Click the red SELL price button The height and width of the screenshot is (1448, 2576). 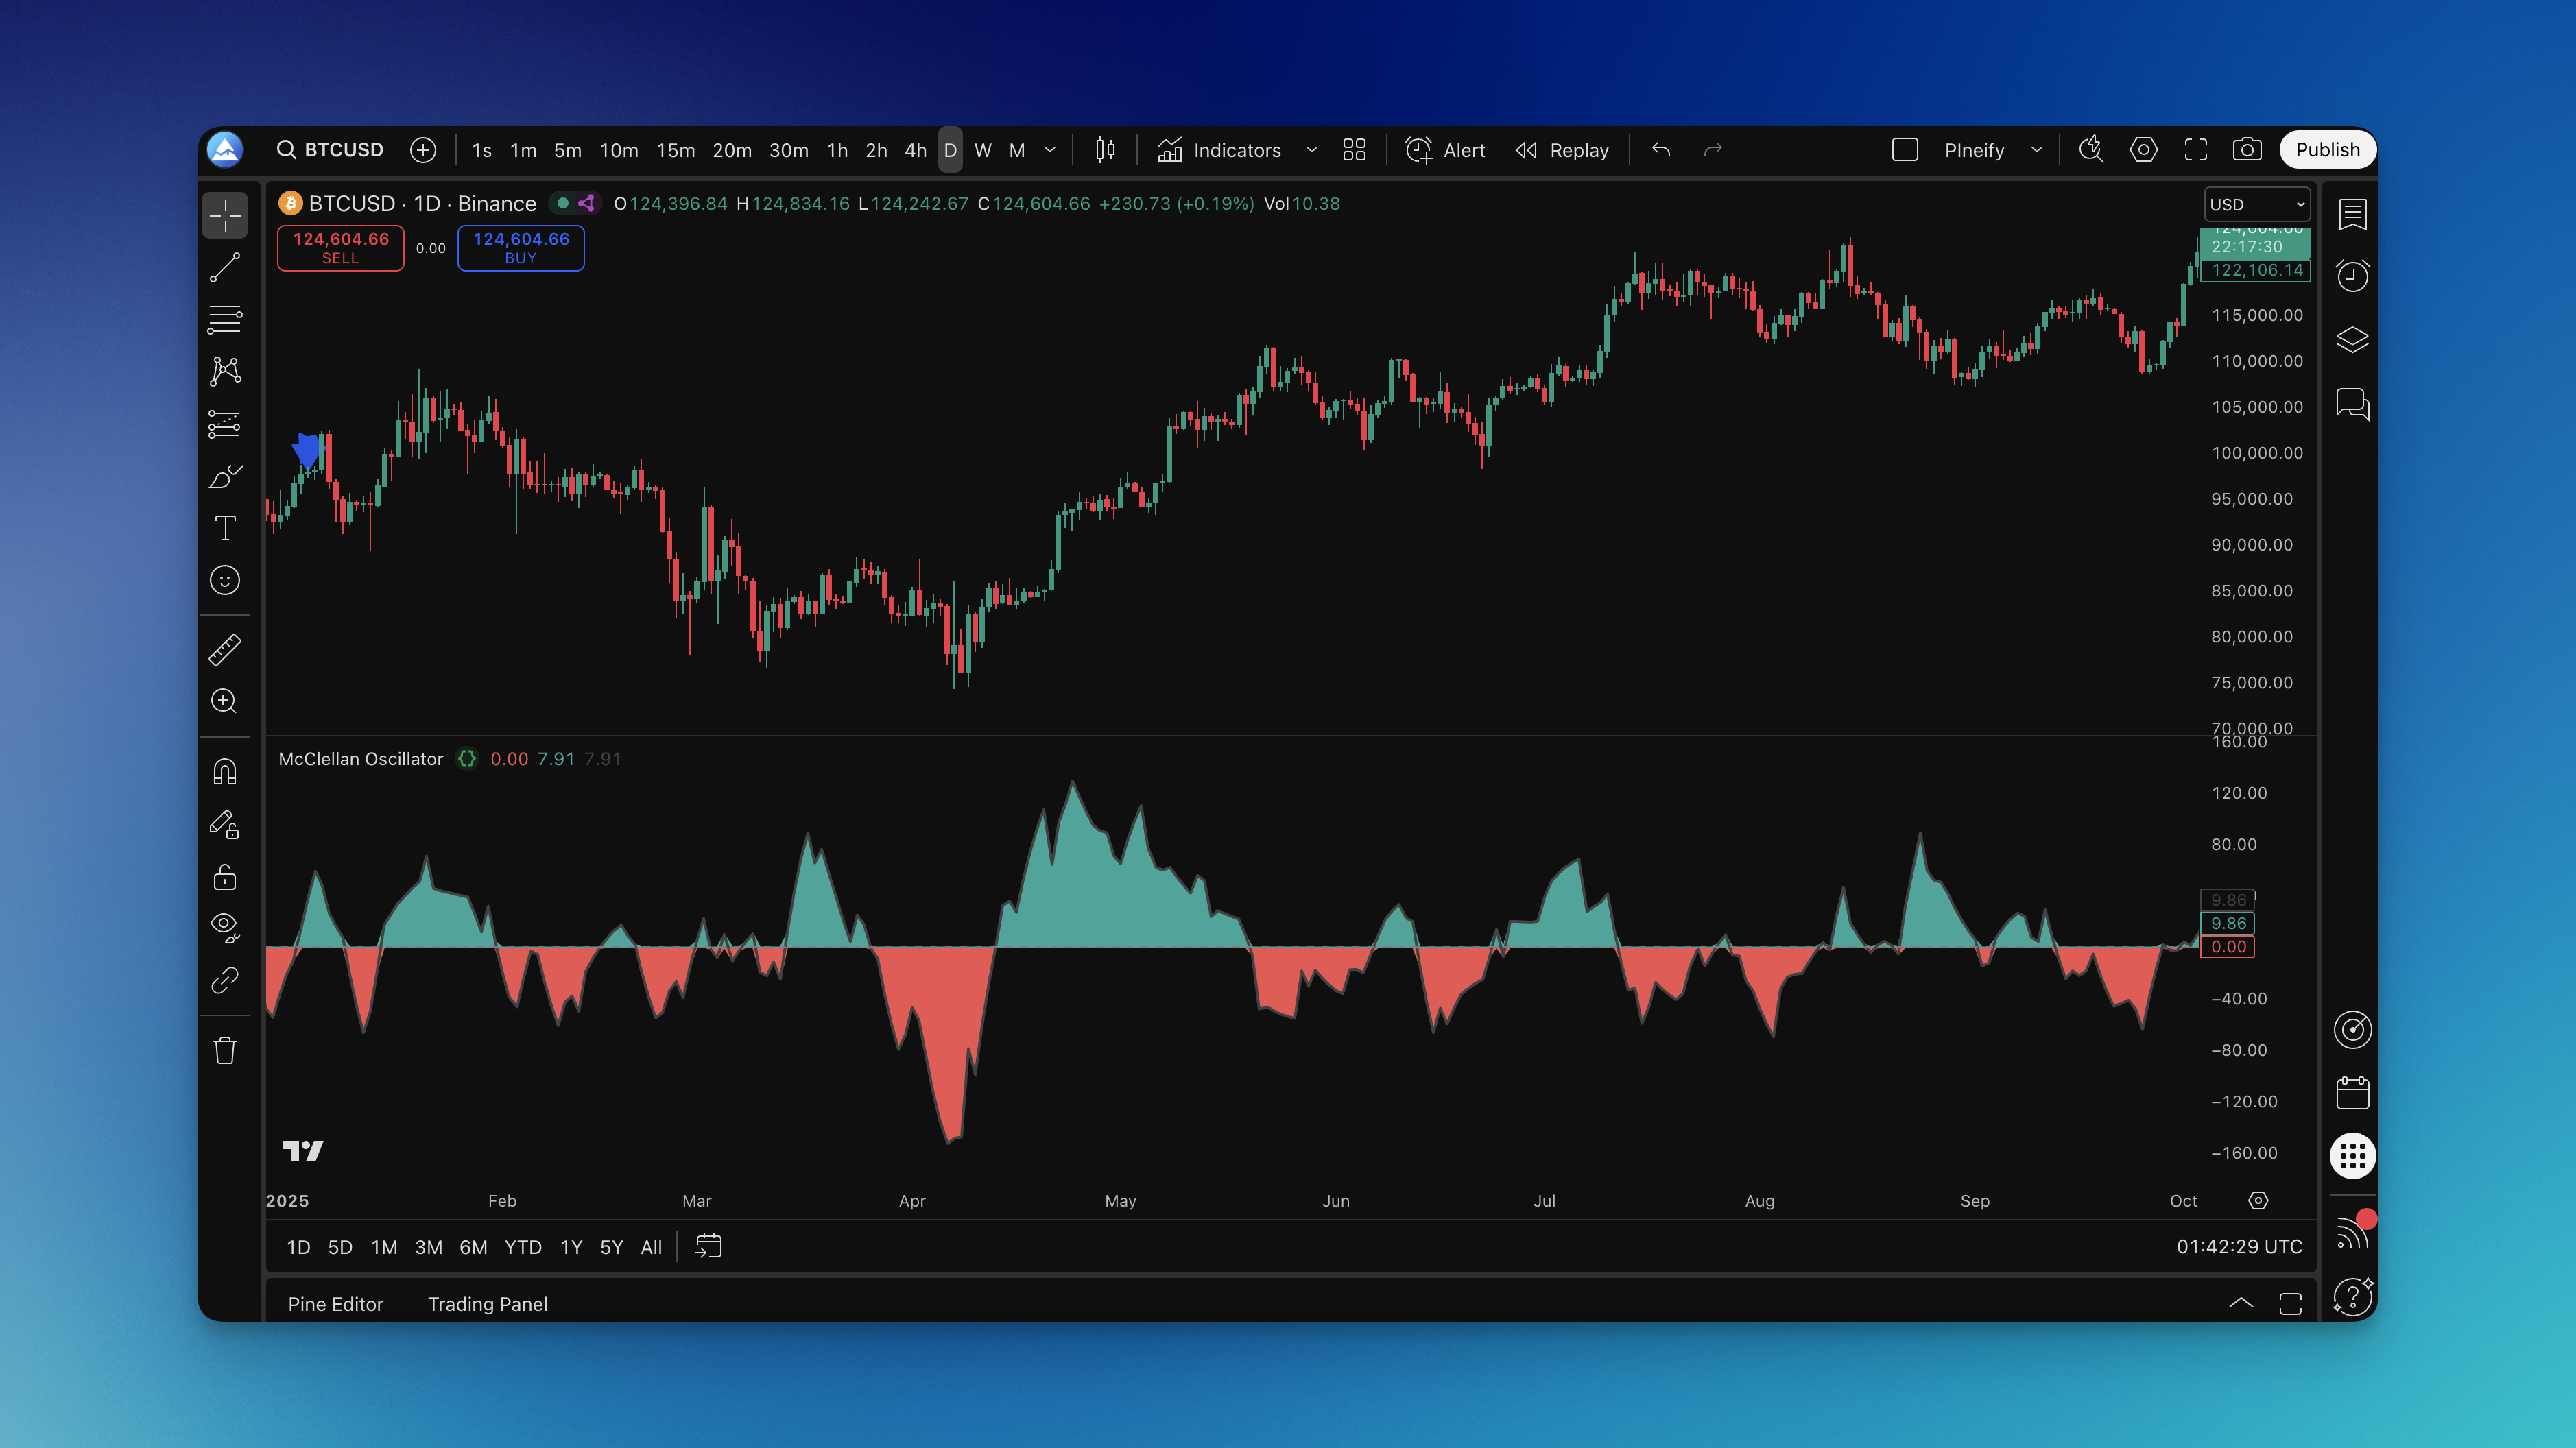tap(340, 247)
